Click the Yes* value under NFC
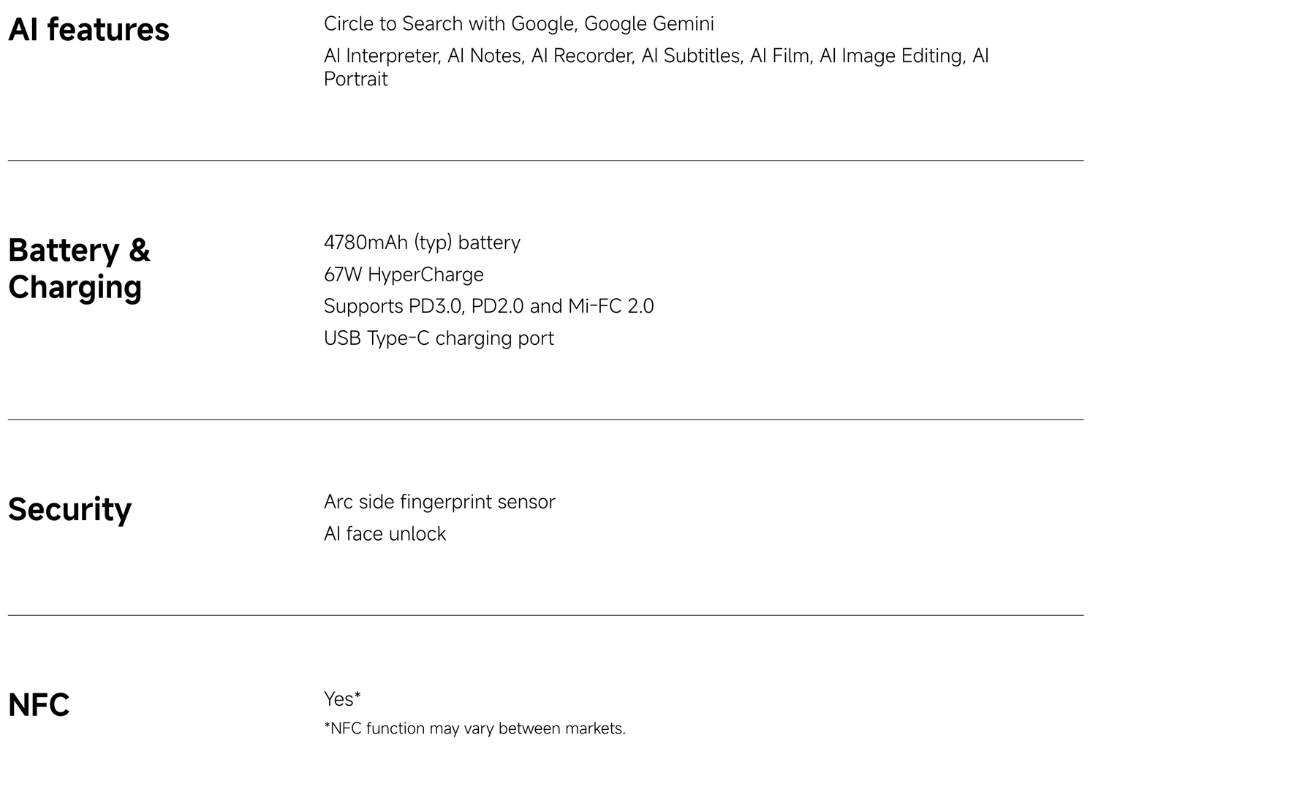This screenshot has height=800, width=1300. (x=342, y=698)
